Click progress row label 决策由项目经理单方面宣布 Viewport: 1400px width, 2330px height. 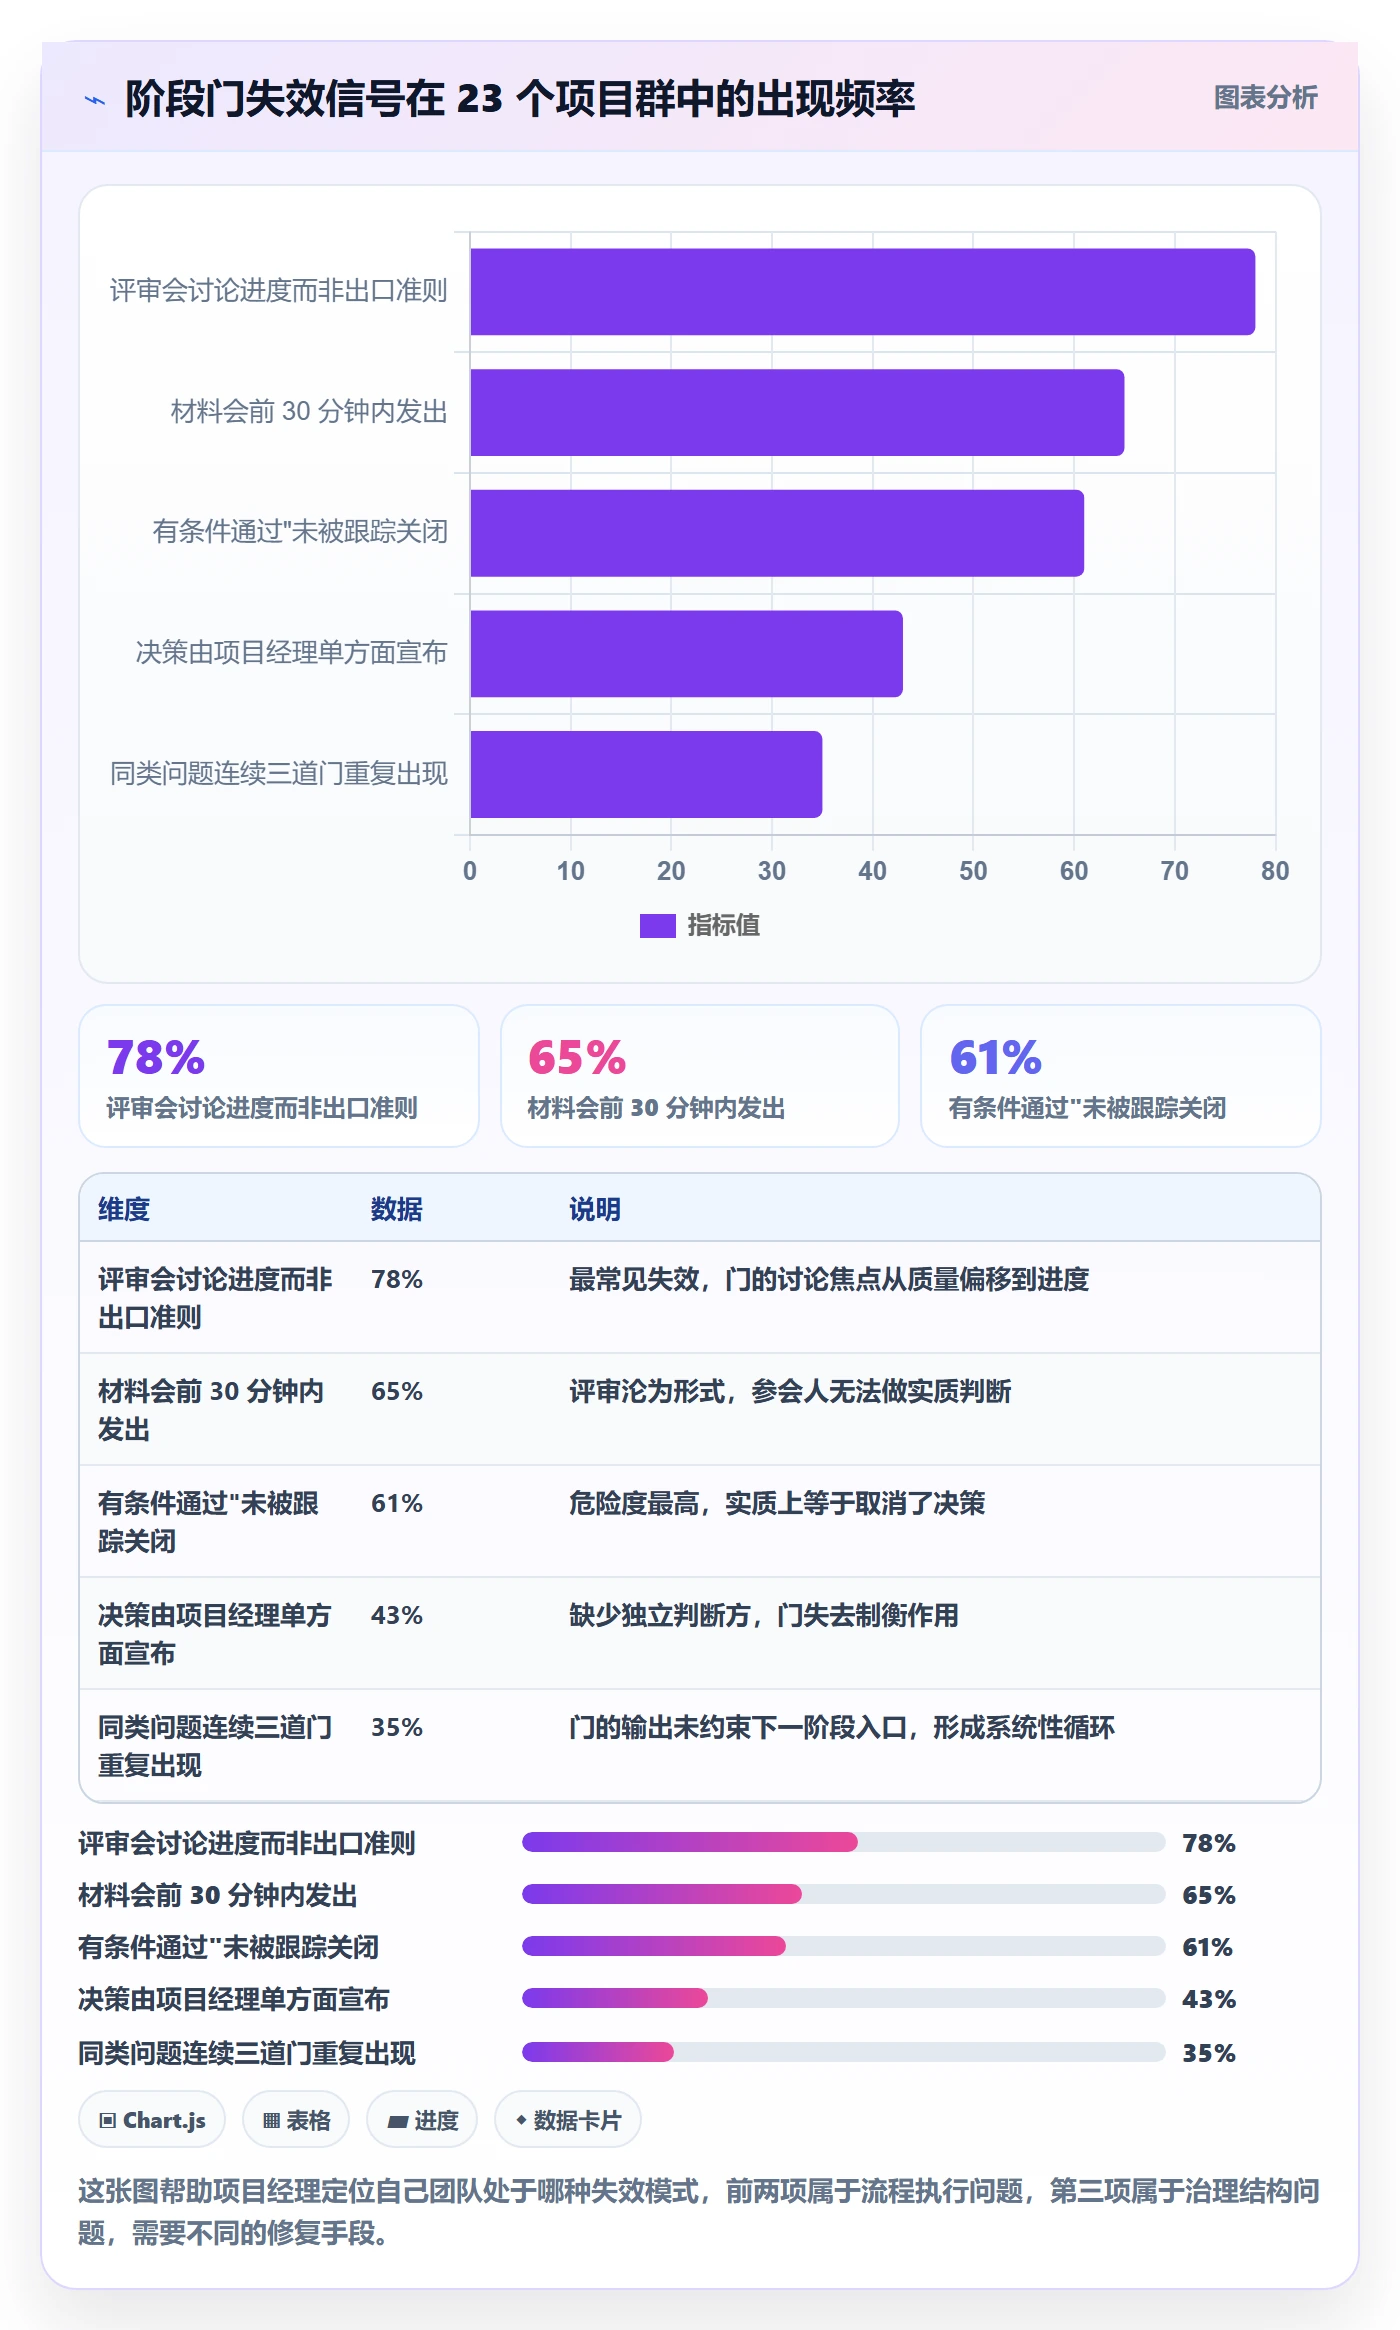click(x=234, y=1999)
